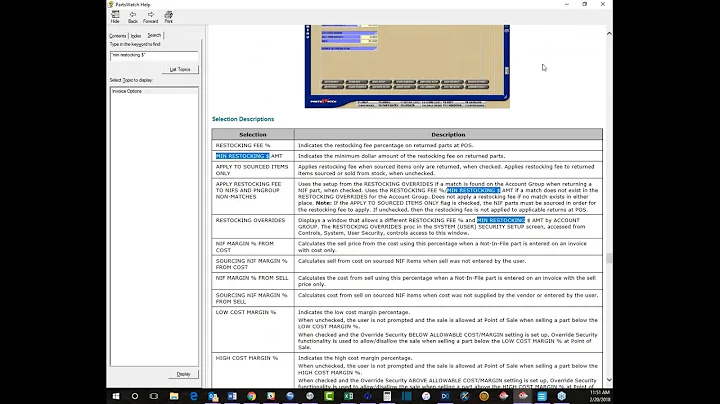Click the Print toolbar icon
Screen dimensions: 720x404
(169, 17)
